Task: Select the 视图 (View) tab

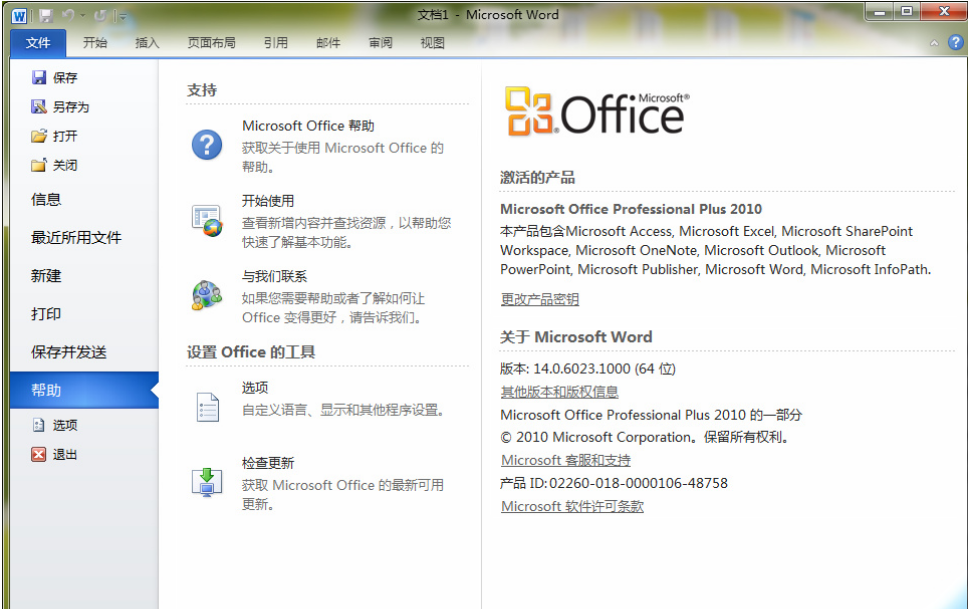Action: point(432,43)
